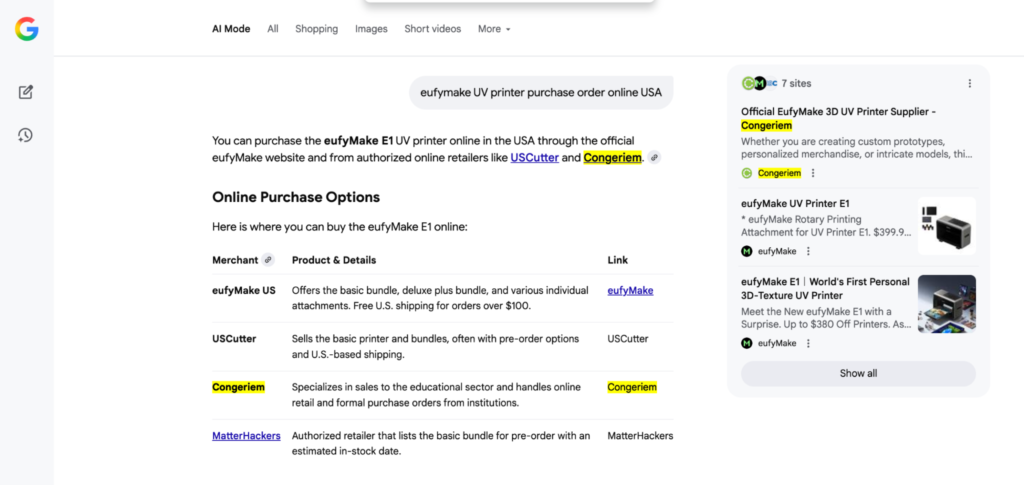Switch to the All results tab
Screen dimensions: 1024x485
[x=272, y=29]
